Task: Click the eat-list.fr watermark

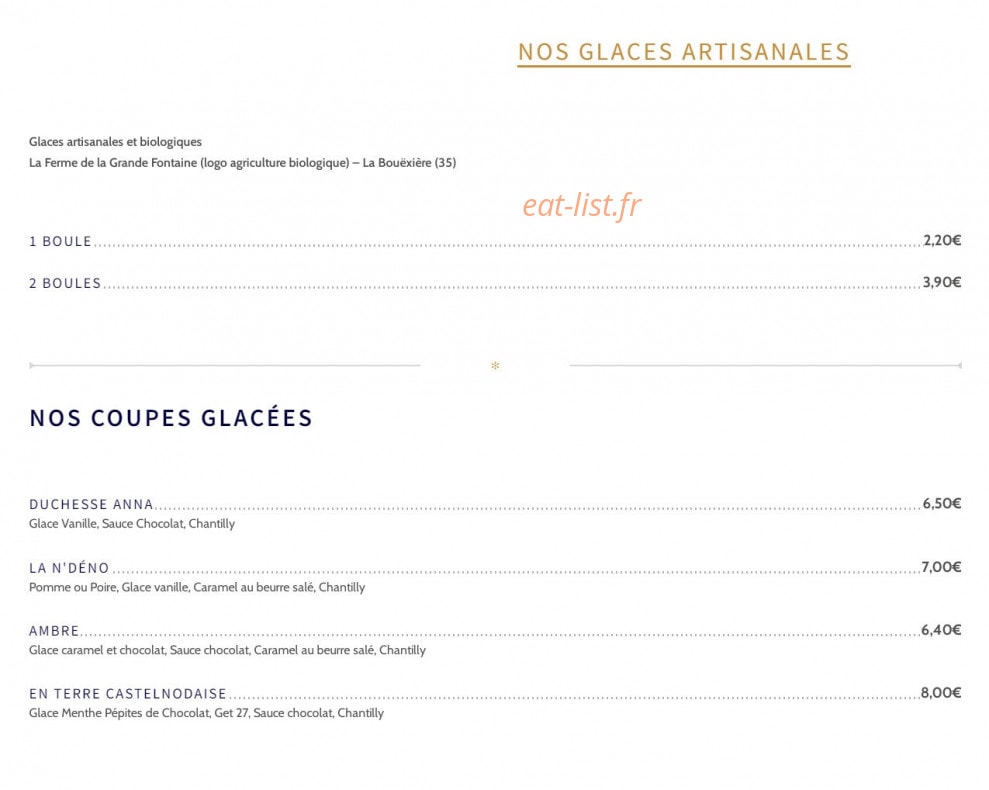Action: click(582, 204)
